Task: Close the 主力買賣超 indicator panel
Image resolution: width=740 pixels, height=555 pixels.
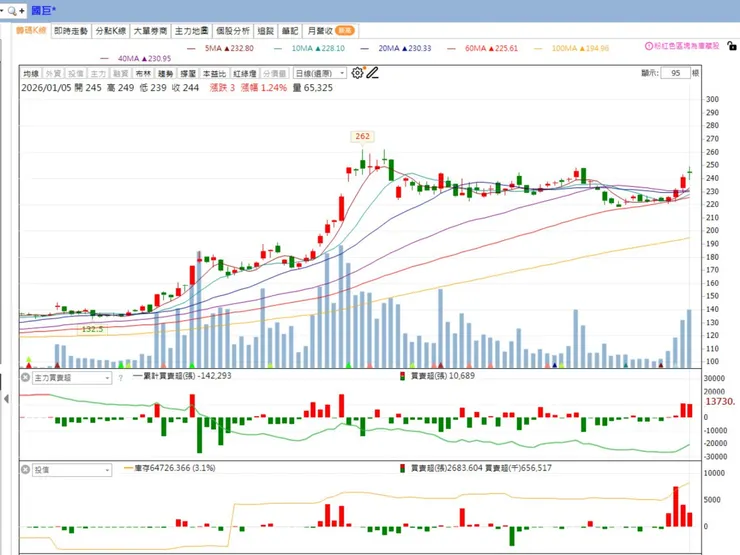Action: (25, 377)
